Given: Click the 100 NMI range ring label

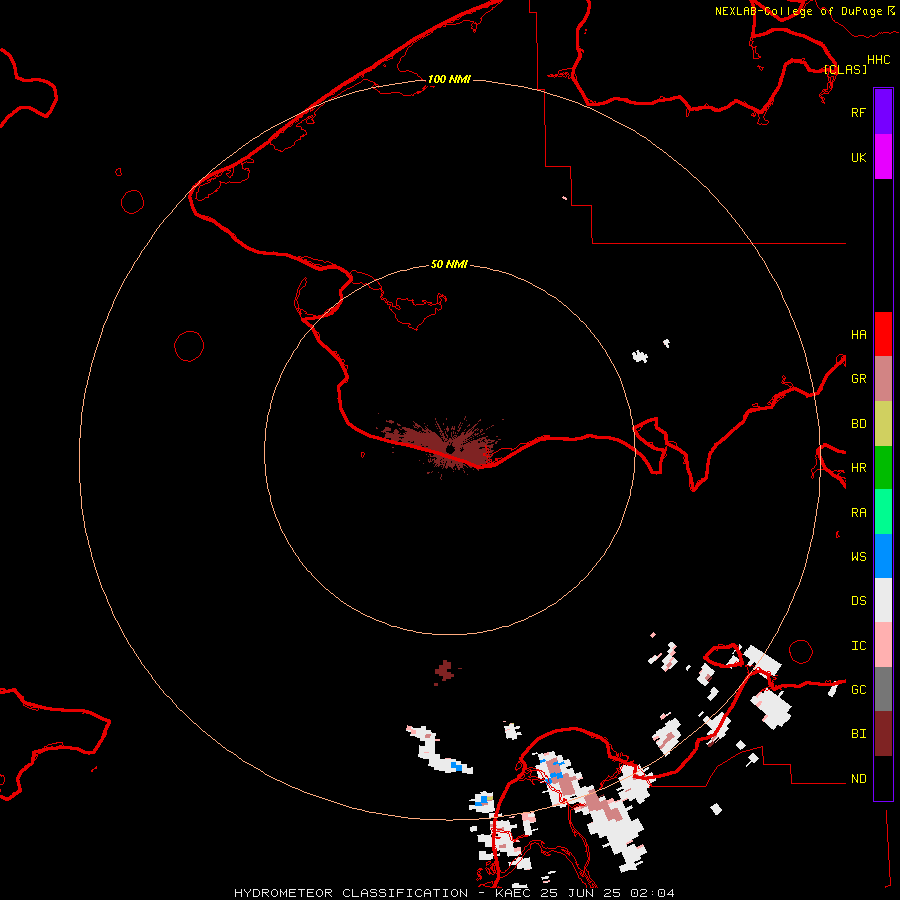Looking at the screenshot, I should coord(449,79).
